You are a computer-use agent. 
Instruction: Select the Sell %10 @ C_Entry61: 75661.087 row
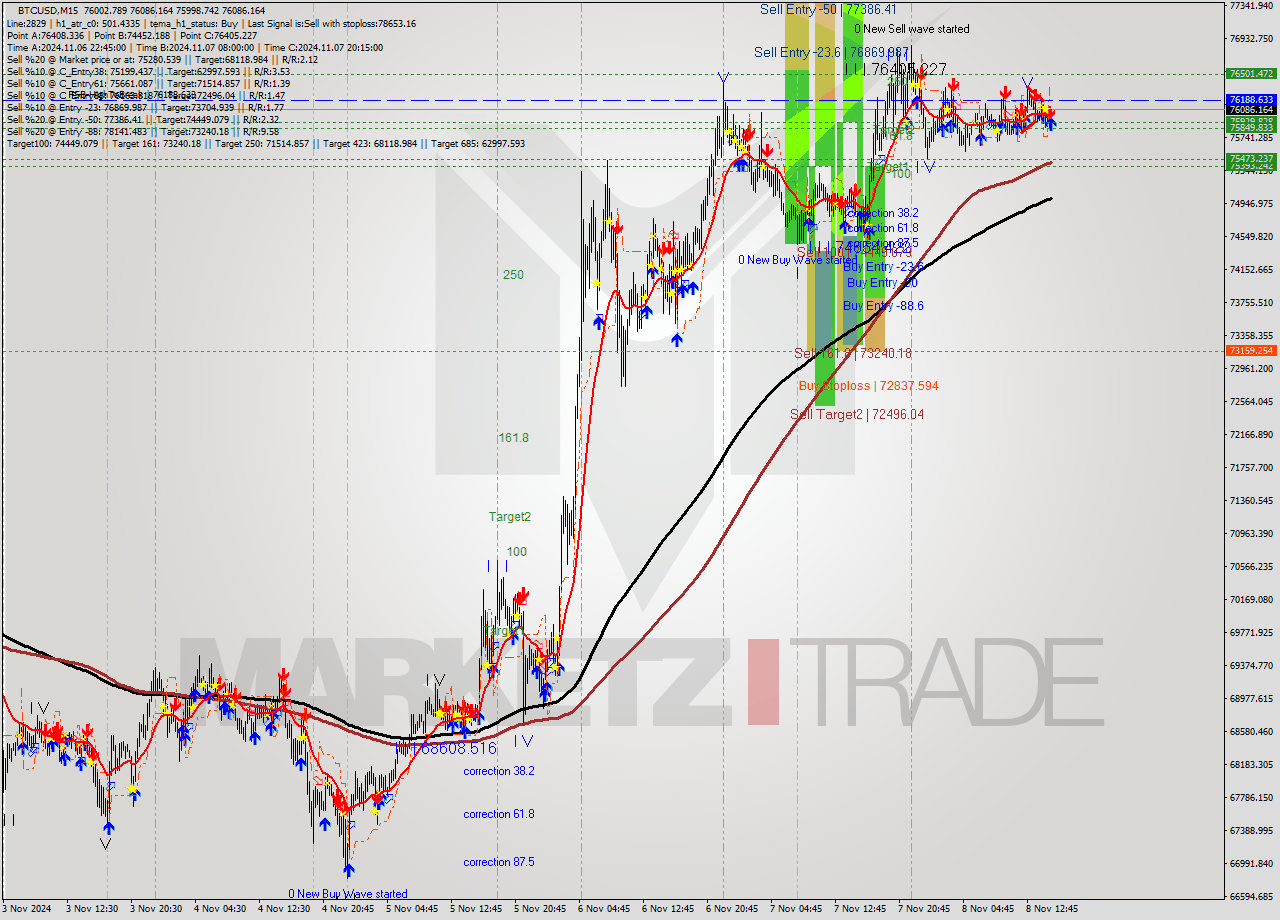(148, 83)
